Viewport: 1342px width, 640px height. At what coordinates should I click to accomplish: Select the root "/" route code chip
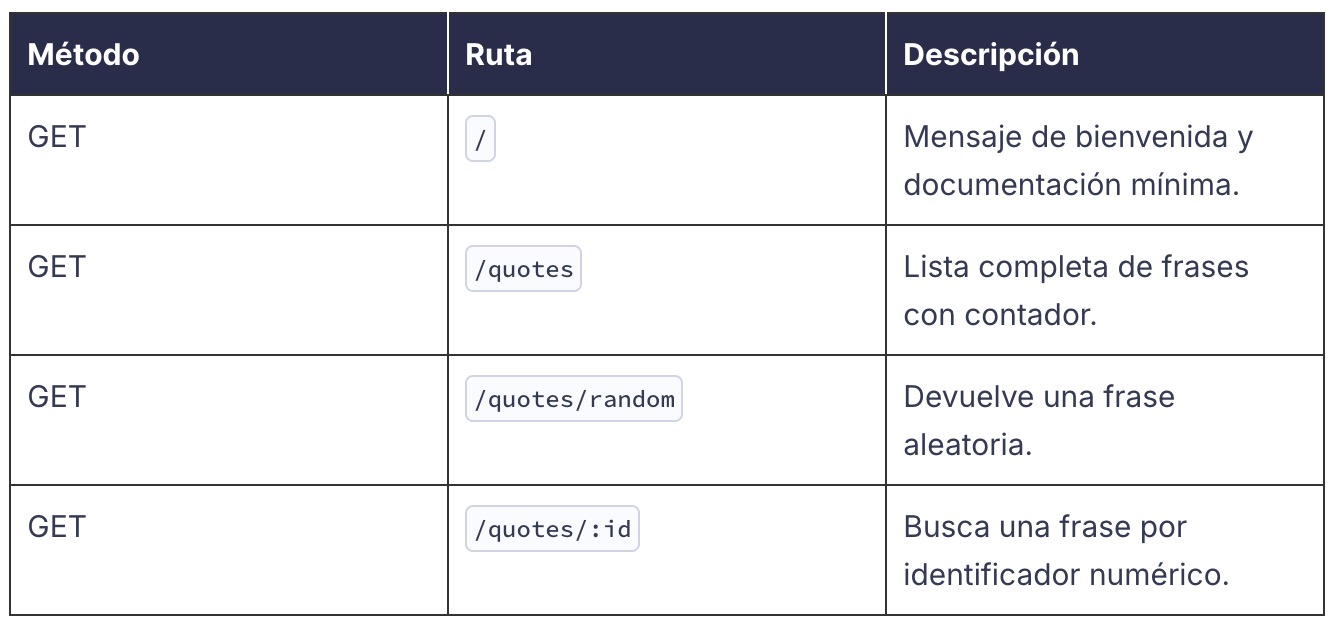pos(480,141)
